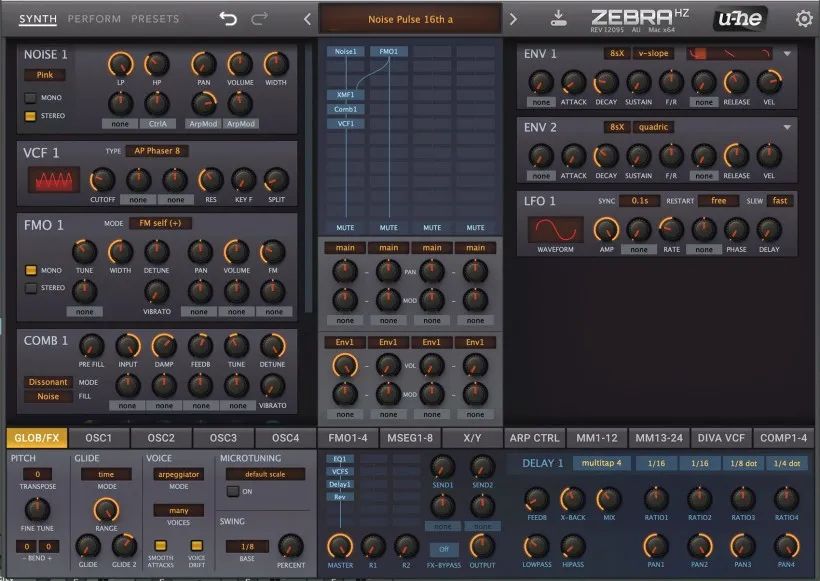Open COMB 1 Dissonant mode dropdown
The width and height of the screenshot is (820, 581).
click(x=48, y=382)
